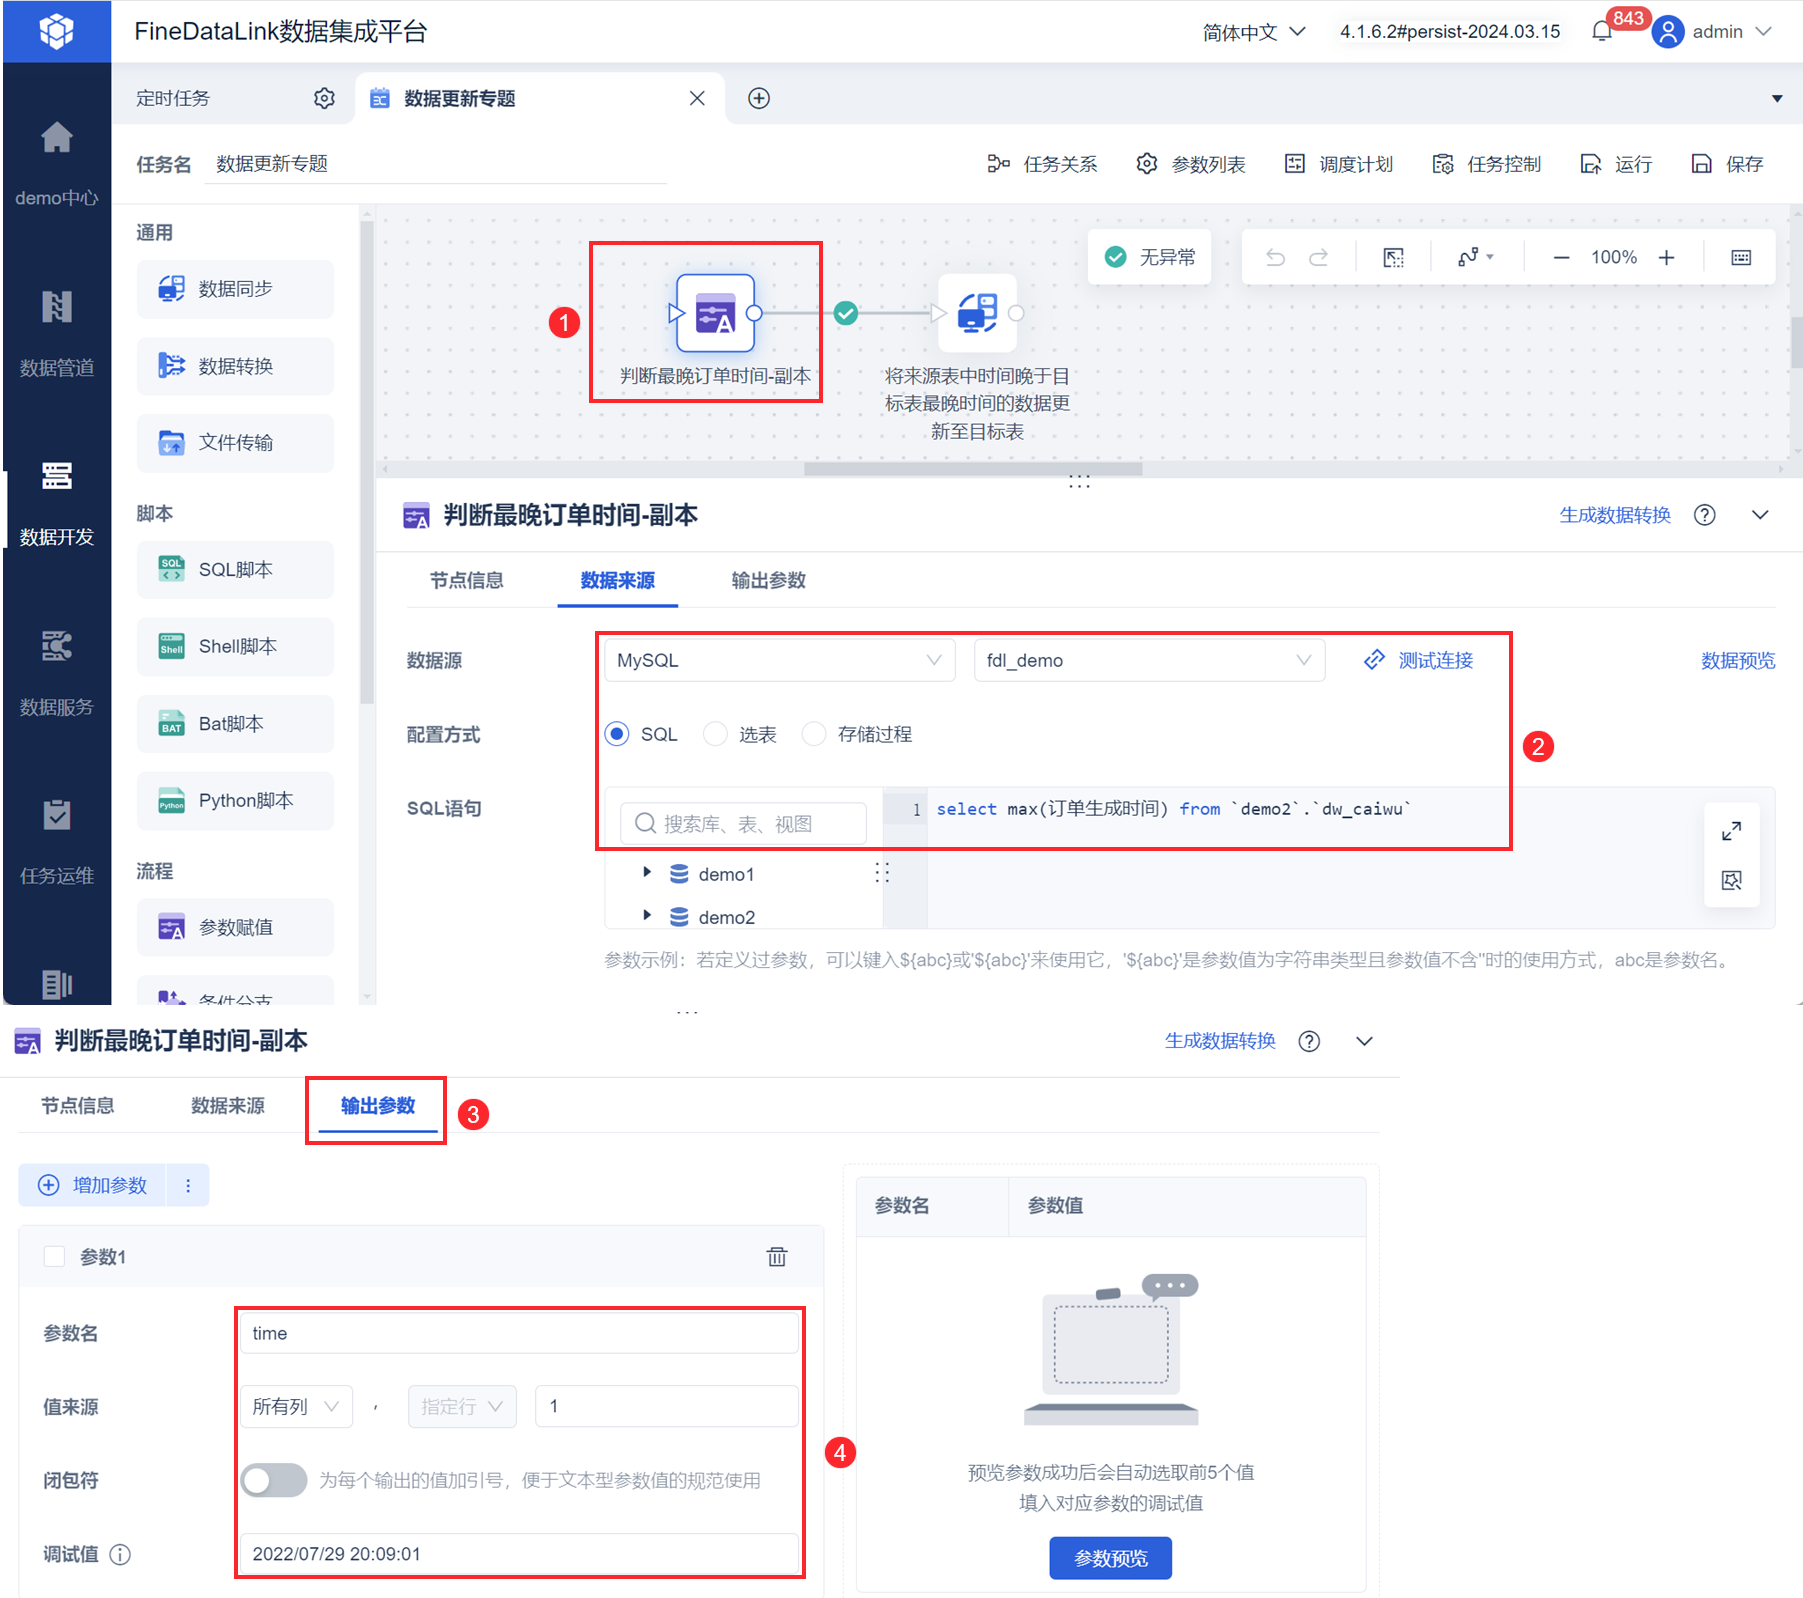The height and width of the screenshot is (1598, 1803).
Task: Switch to the upper 输出参数 tab
Action: pos(769,581)
